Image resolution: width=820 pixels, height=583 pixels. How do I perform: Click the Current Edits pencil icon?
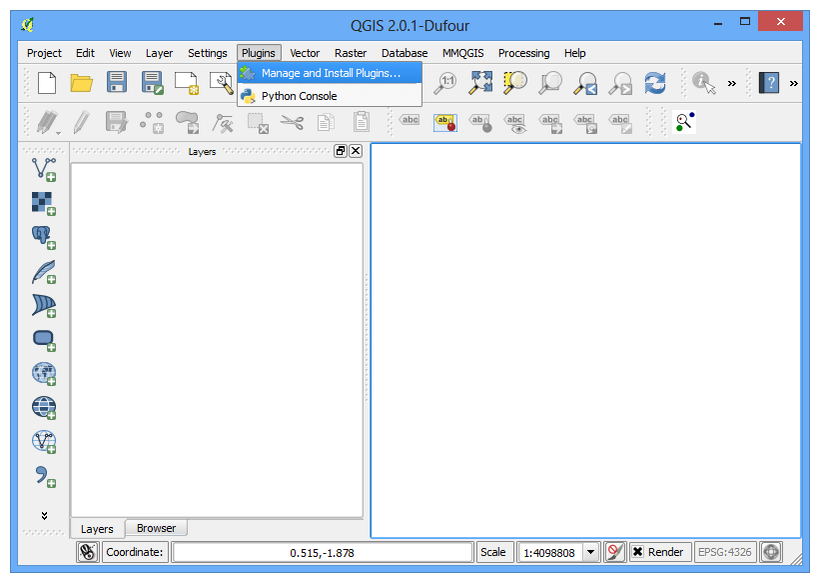[48, 123]
